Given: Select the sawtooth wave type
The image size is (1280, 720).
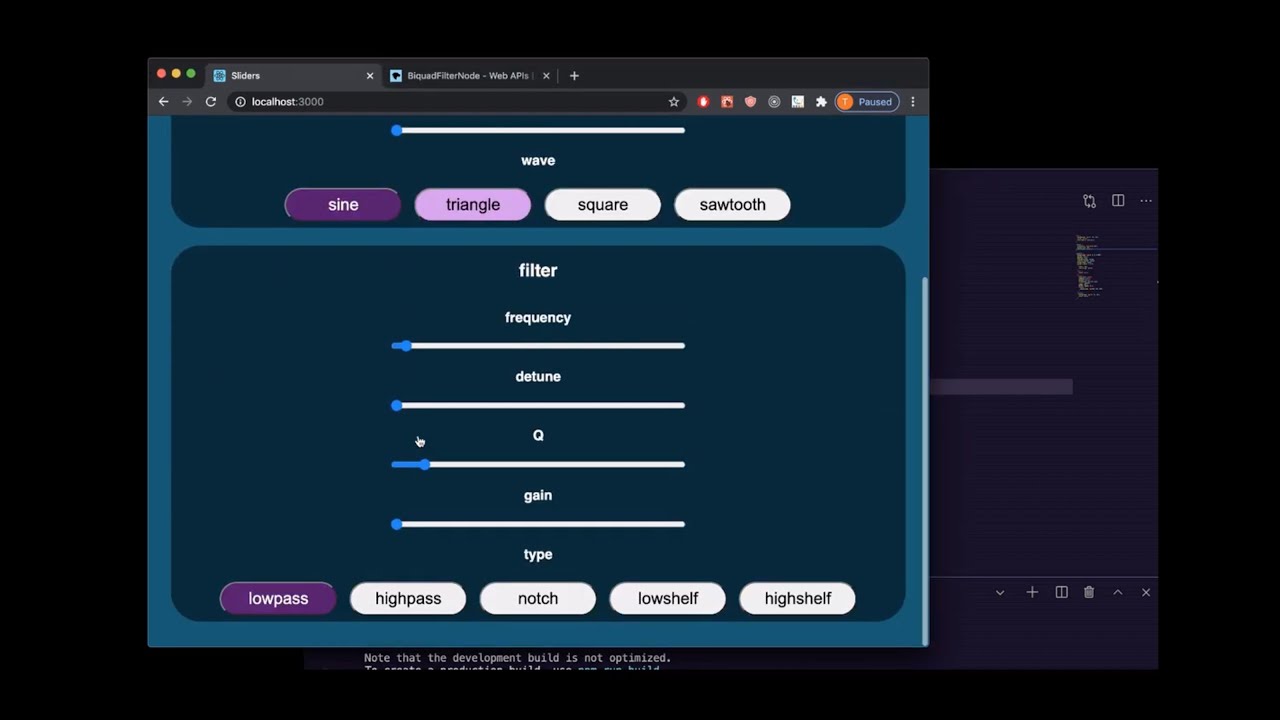Looking at the screenshot, I should click(x=733, y=204).
